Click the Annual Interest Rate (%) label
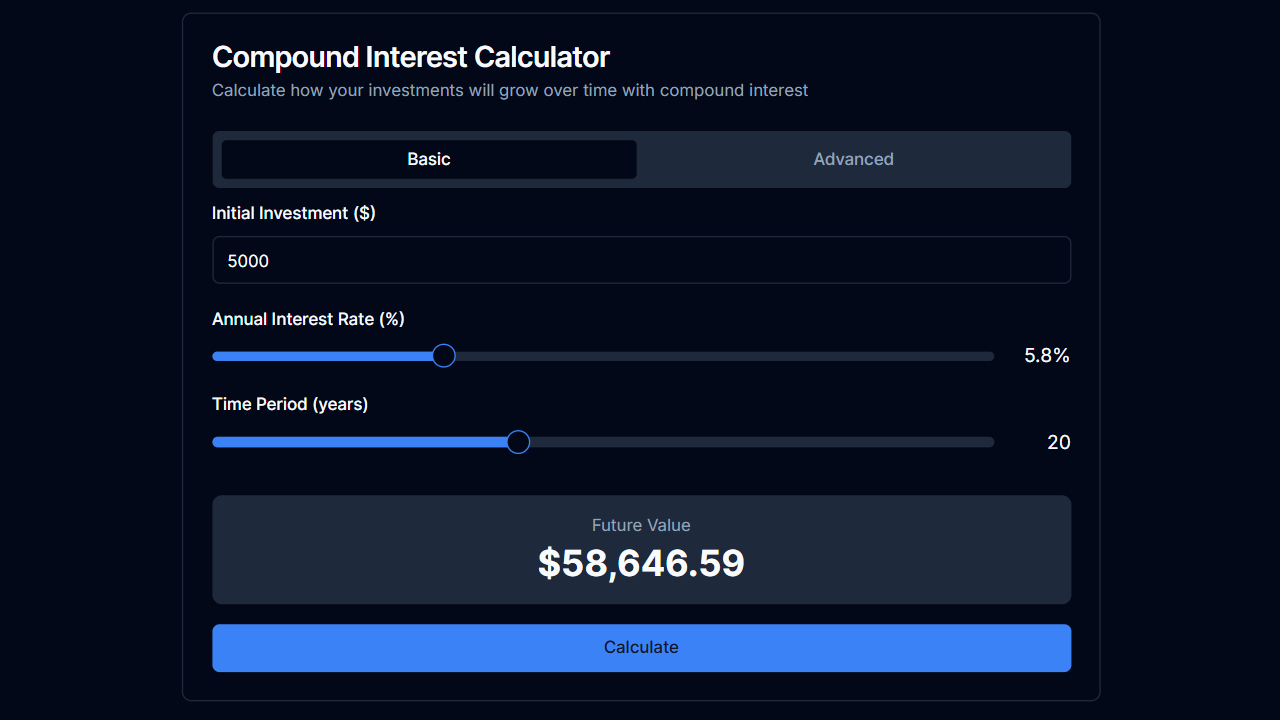 [x=307, y=318]
